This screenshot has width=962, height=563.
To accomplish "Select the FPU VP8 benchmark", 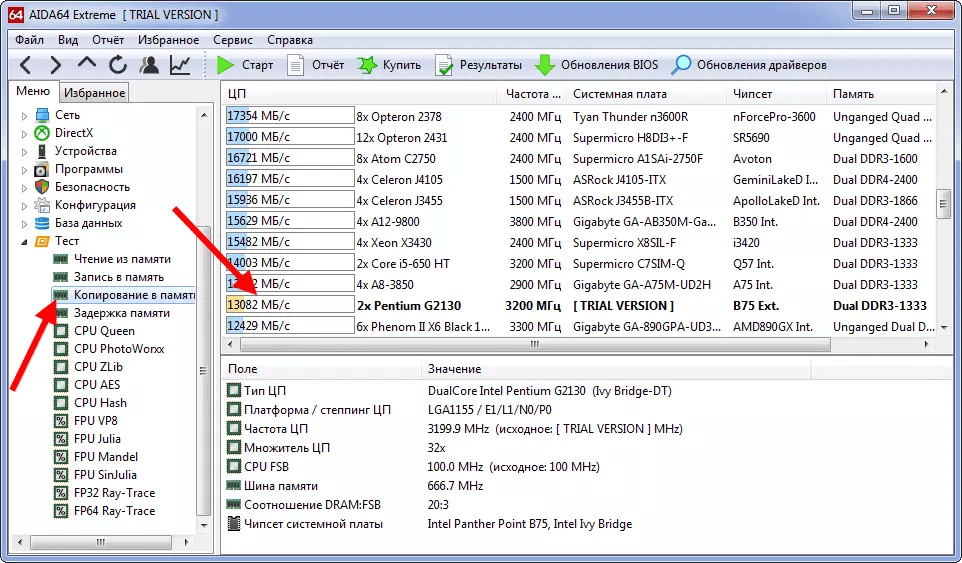I will click(x=96, y=421).
